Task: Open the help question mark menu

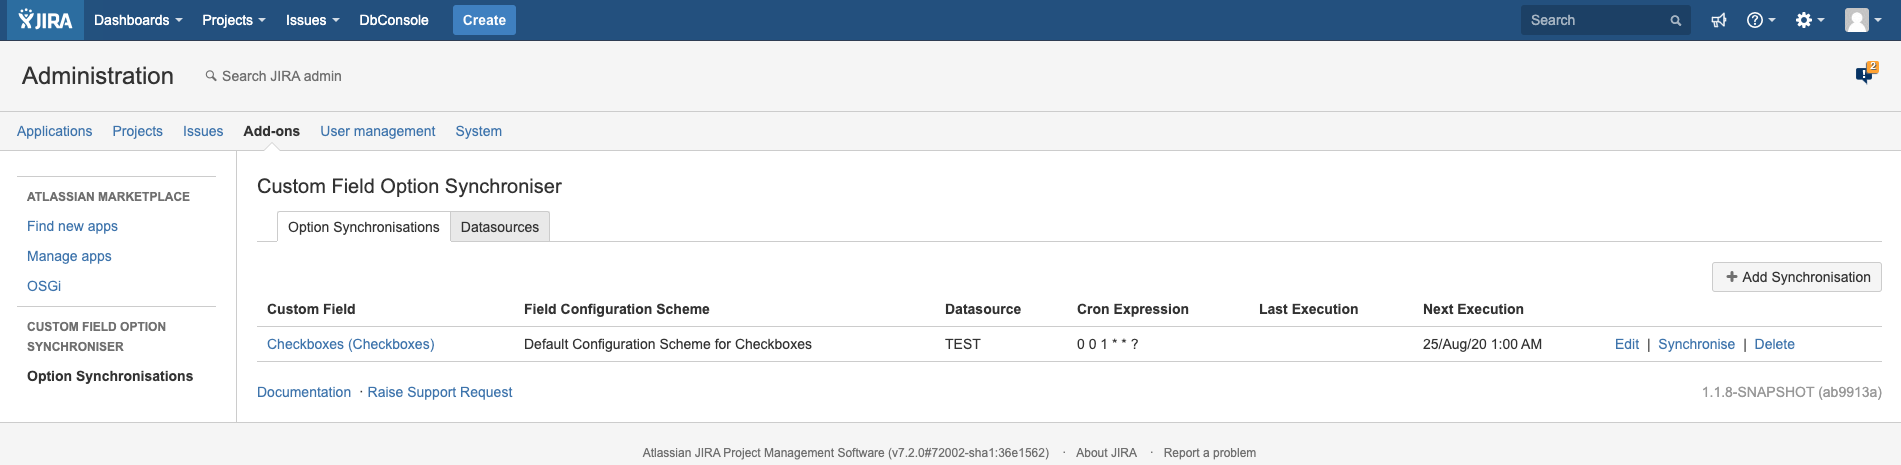Action: pos(1759,20)
